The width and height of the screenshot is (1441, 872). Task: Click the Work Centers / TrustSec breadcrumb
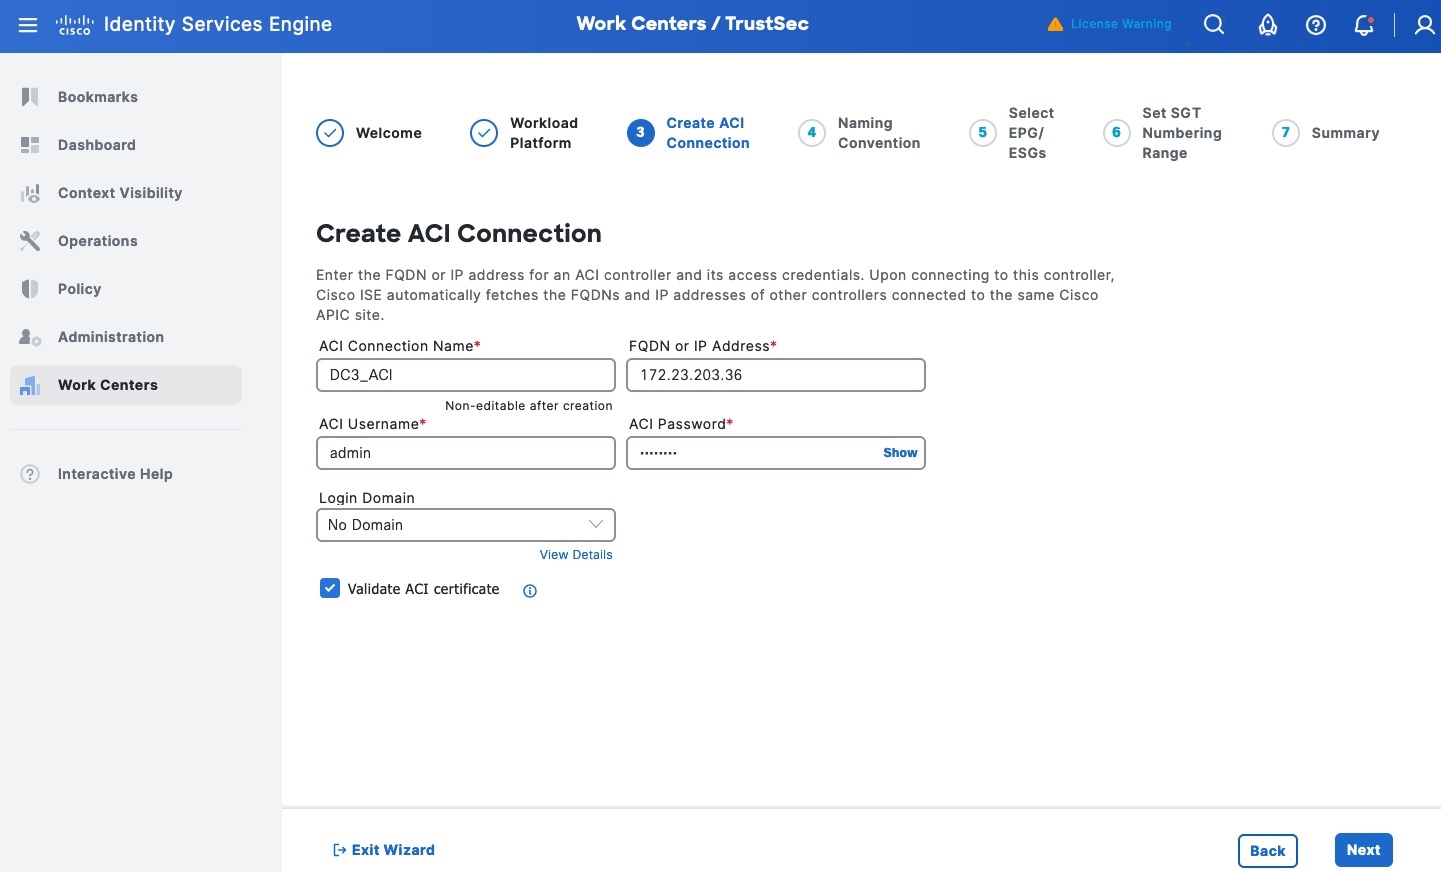click(693, 23)
